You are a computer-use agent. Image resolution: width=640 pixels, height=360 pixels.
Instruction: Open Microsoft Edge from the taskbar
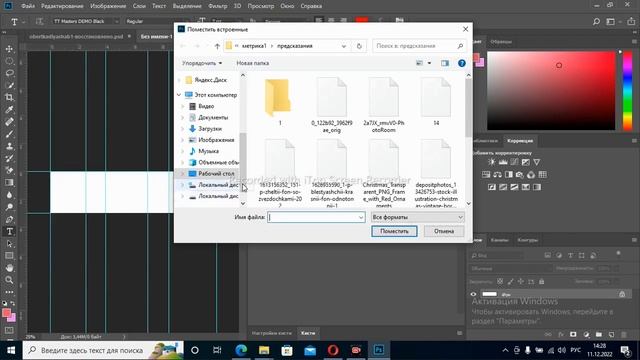point(241,350)
